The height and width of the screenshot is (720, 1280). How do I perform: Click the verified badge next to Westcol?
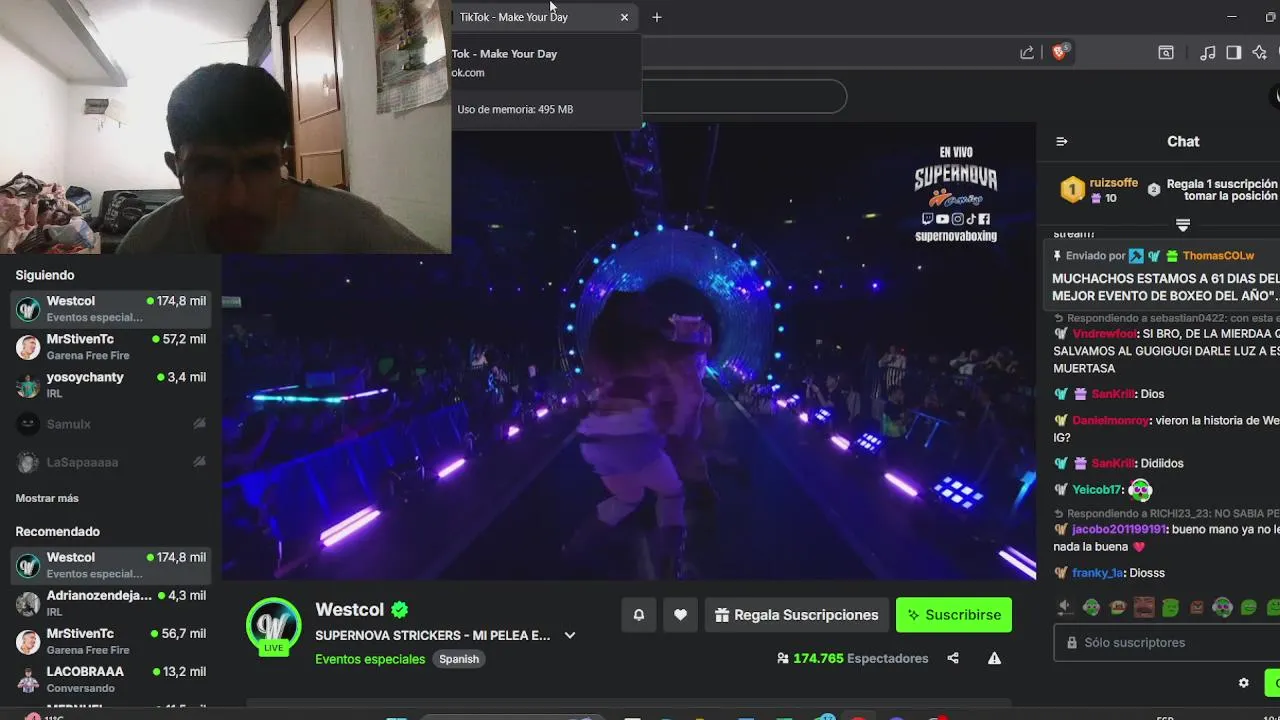[x=399, y=609]
